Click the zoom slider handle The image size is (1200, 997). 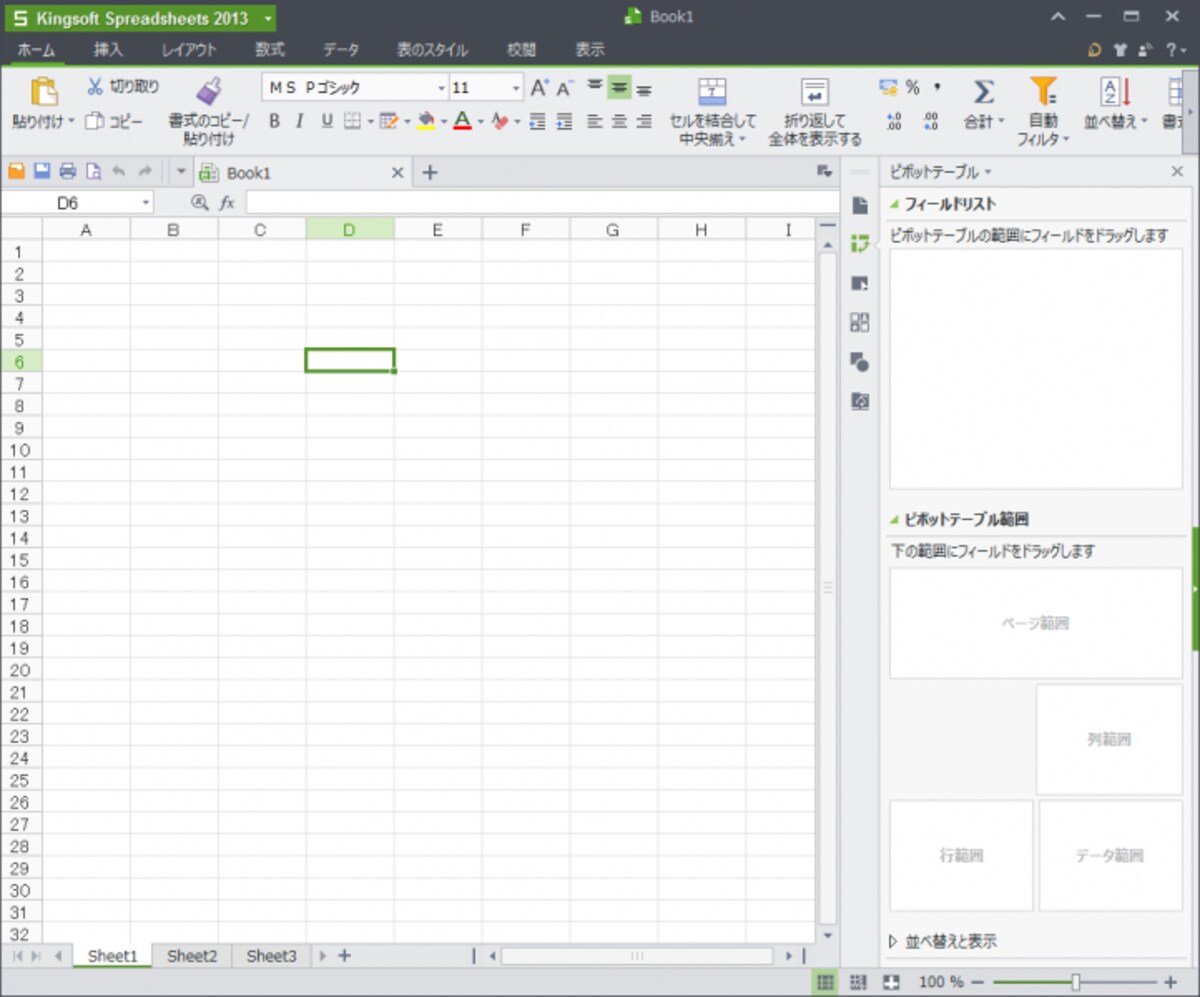pos(1075,982)
